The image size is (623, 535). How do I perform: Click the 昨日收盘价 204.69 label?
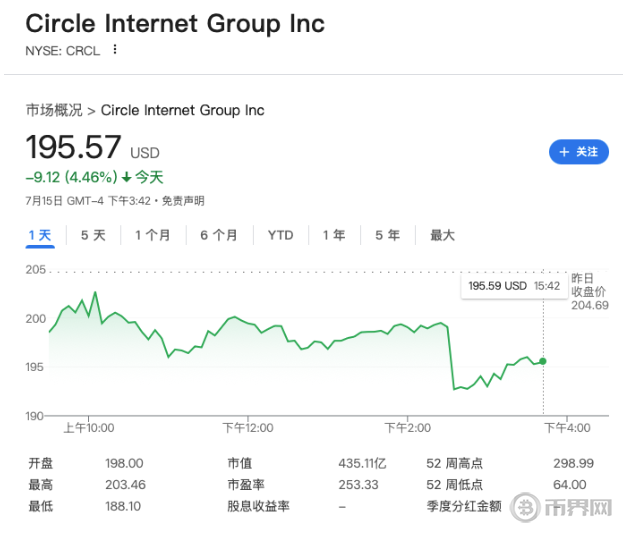(x=590, y=292)
